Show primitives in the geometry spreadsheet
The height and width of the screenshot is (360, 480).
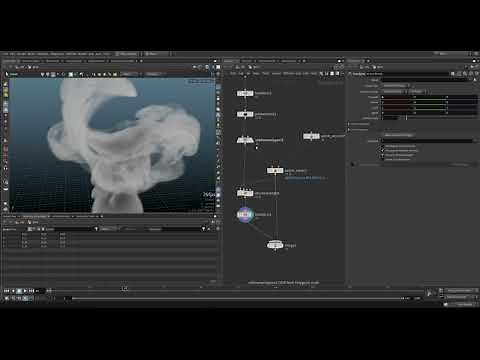[39, 229]
